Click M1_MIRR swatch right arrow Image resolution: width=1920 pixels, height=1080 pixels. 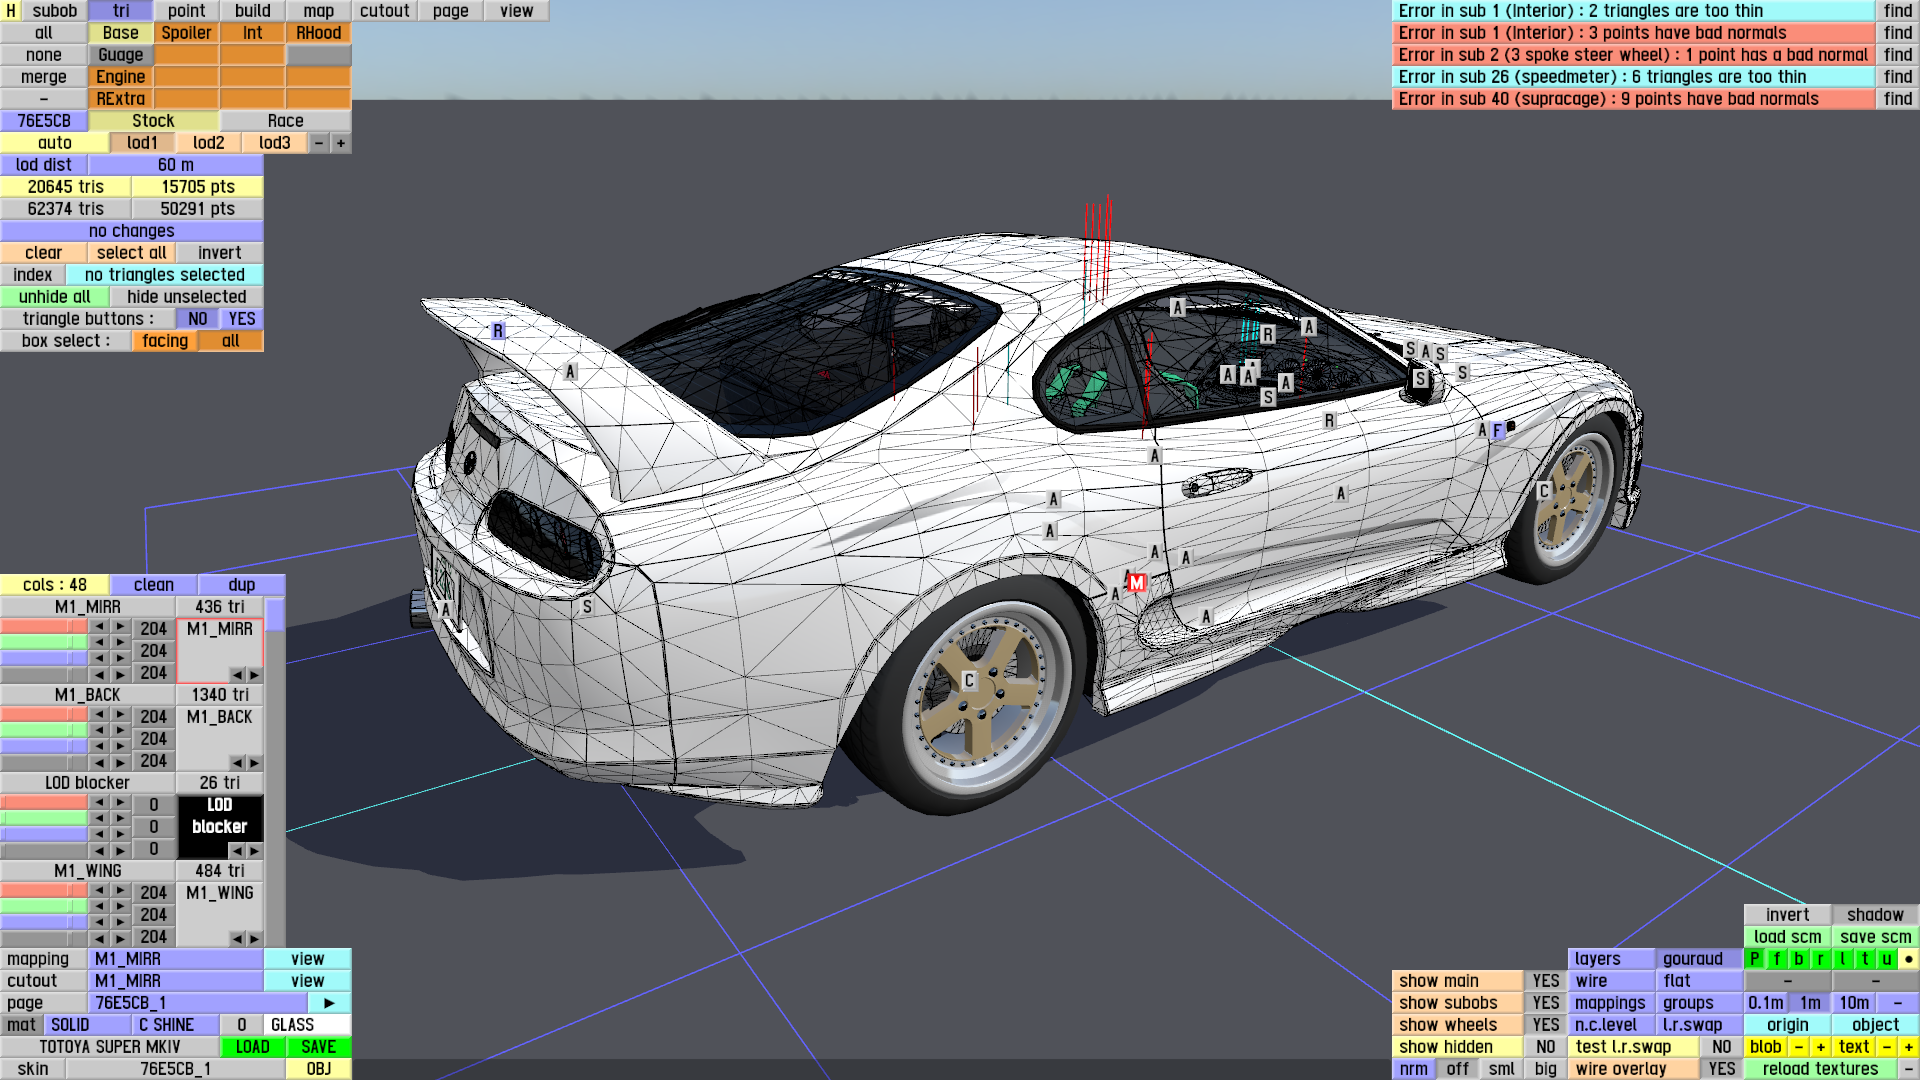(254, 675)
